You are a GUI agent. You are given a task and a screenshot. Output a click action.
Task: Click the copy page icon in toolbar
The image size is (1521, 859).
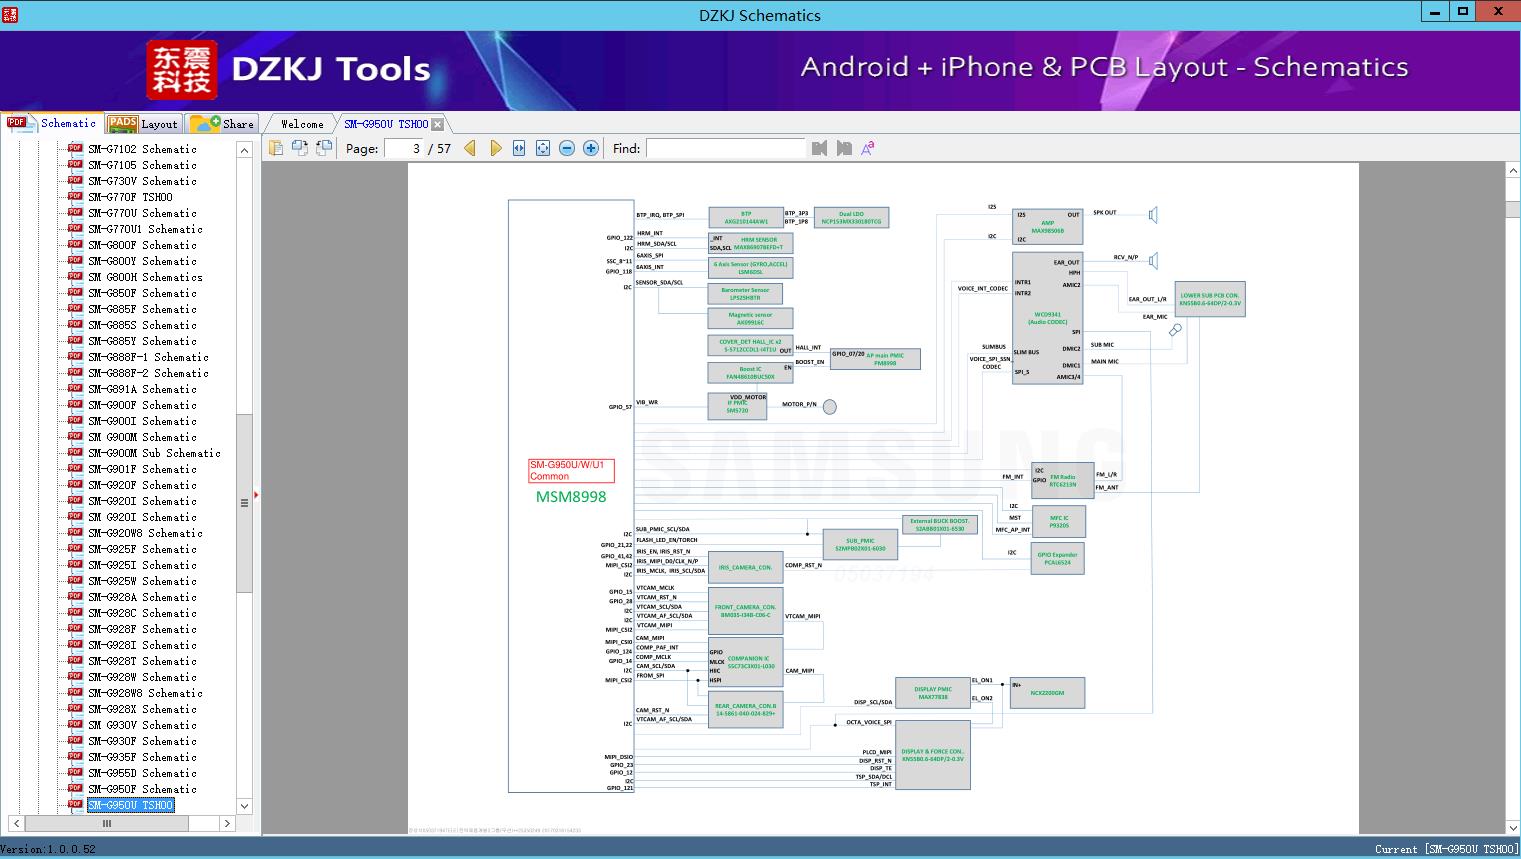(x=276, y=148)
